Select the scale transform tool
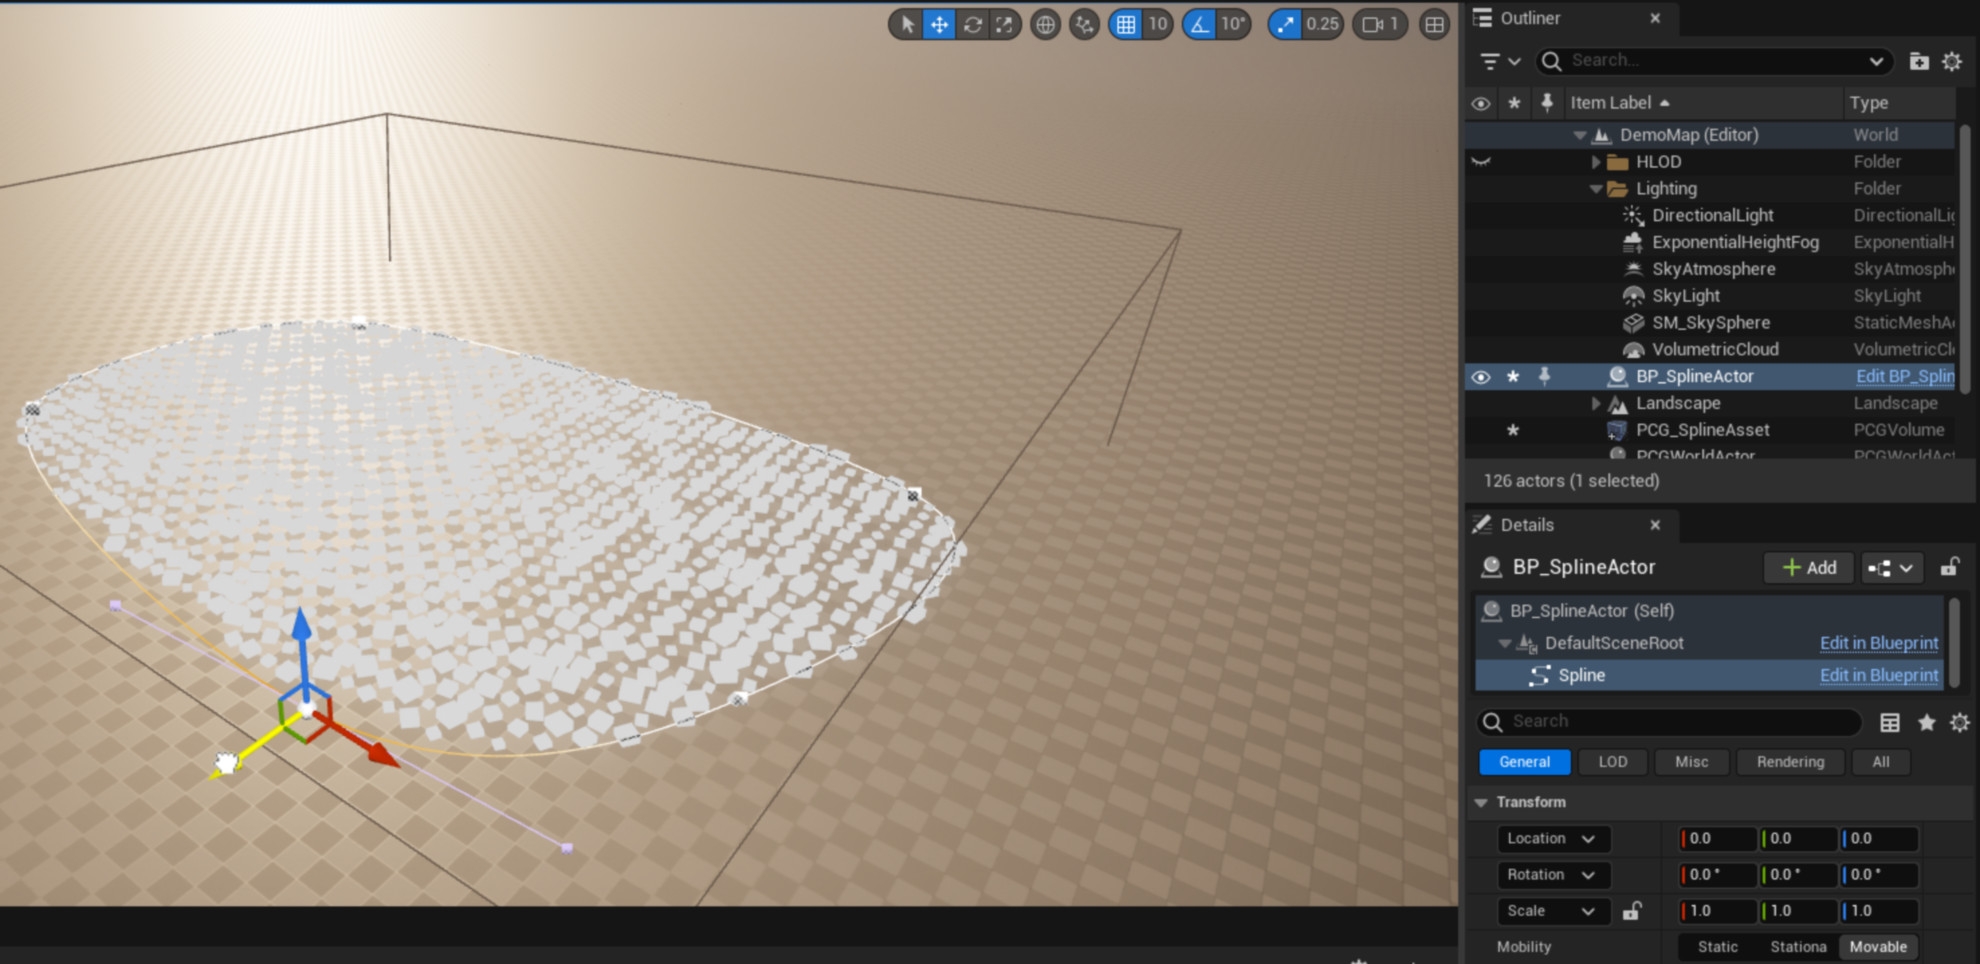Image resolution: width=1980 pixels, height=964 pixels. [1004, 25]
